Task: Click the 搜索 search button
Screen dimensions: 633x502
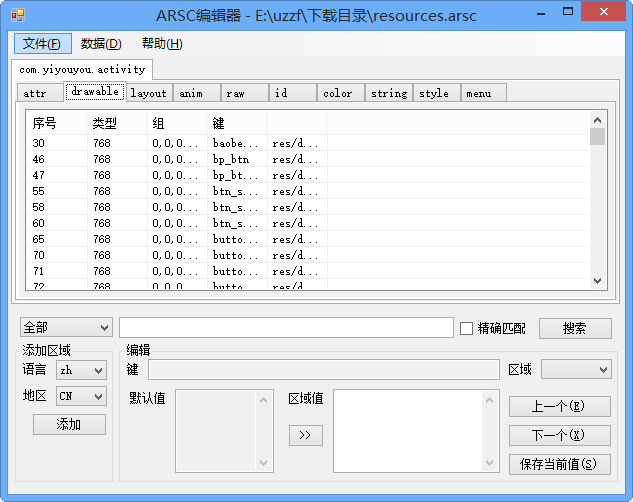Action: 575,328
